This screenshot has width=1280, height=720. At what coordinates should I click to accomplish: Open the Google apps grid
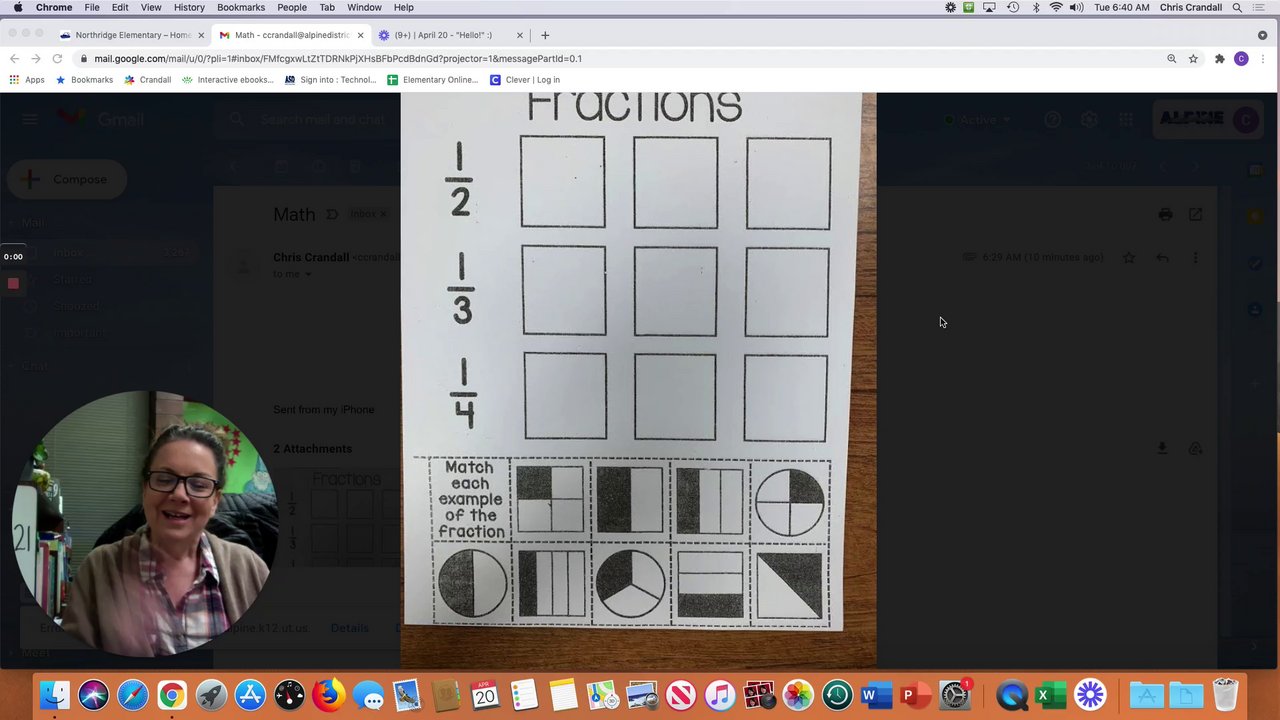click(1126, 119)
